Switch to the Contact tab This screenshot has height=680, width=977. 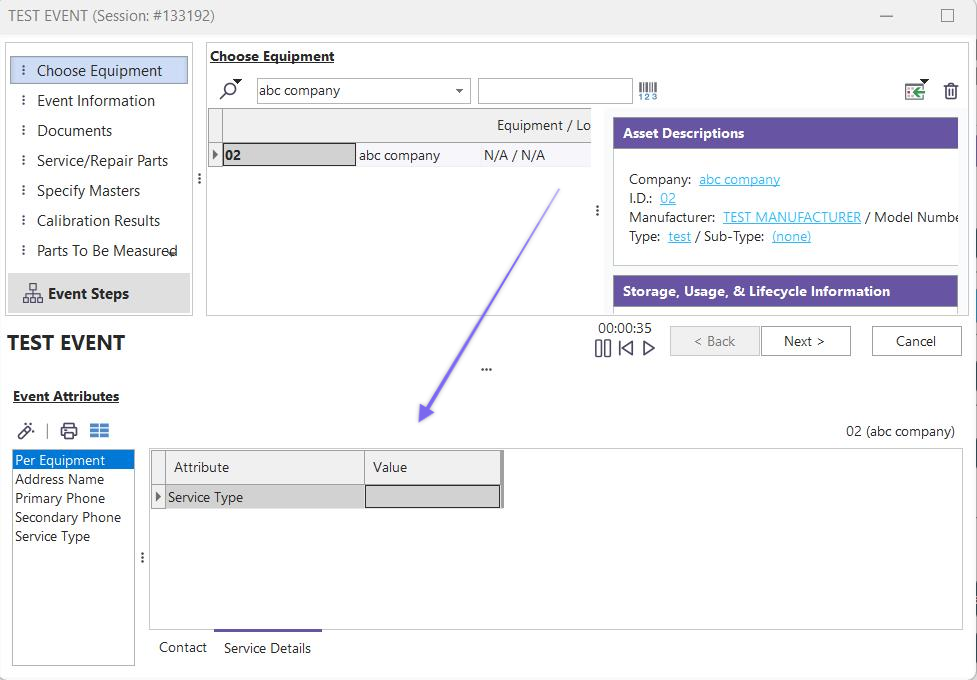pos(183,647)
